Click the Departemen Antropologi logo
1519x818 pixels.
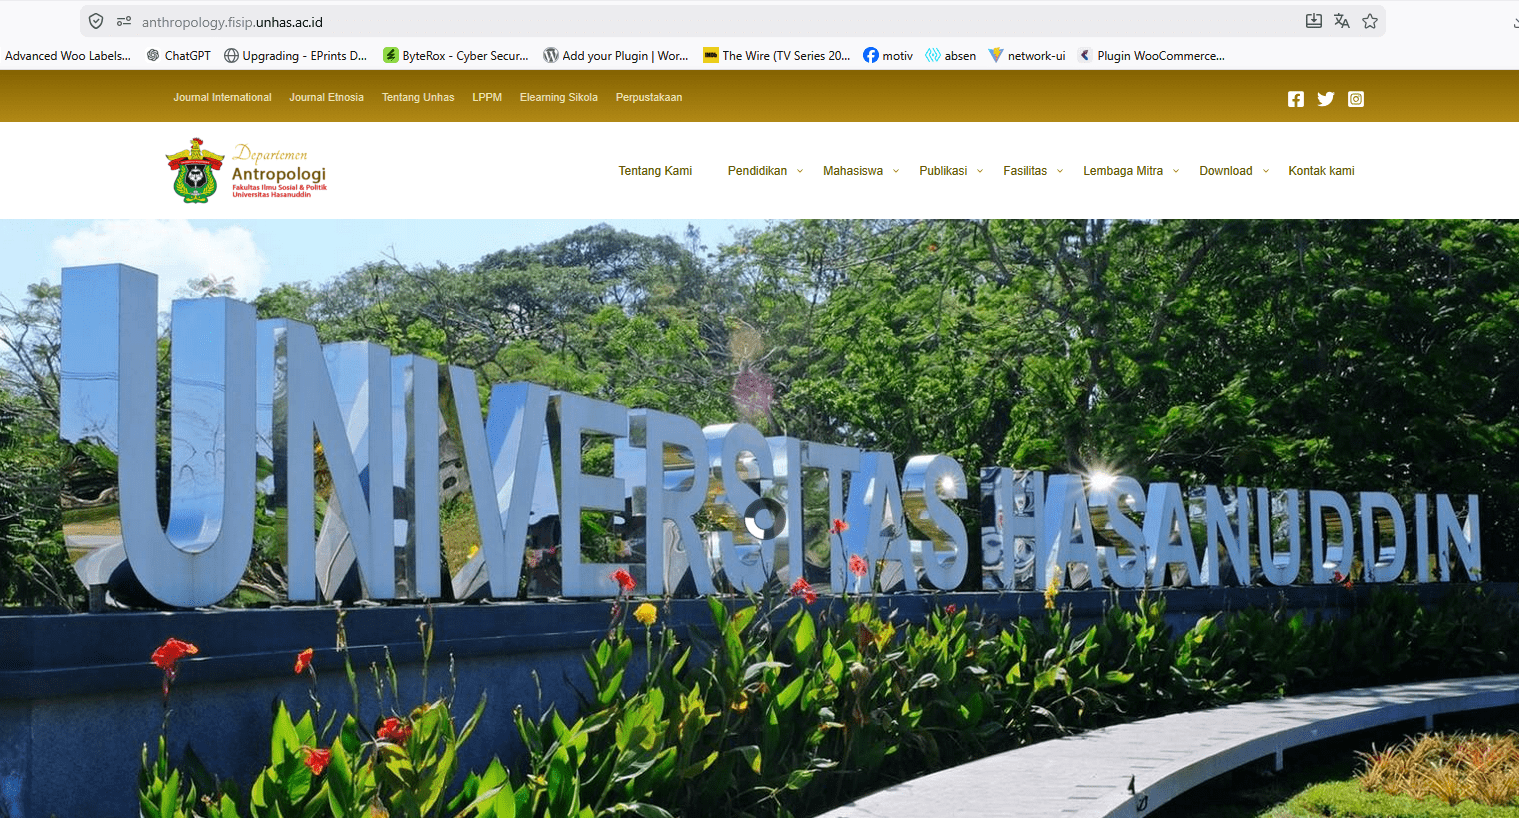coord(247,171)
